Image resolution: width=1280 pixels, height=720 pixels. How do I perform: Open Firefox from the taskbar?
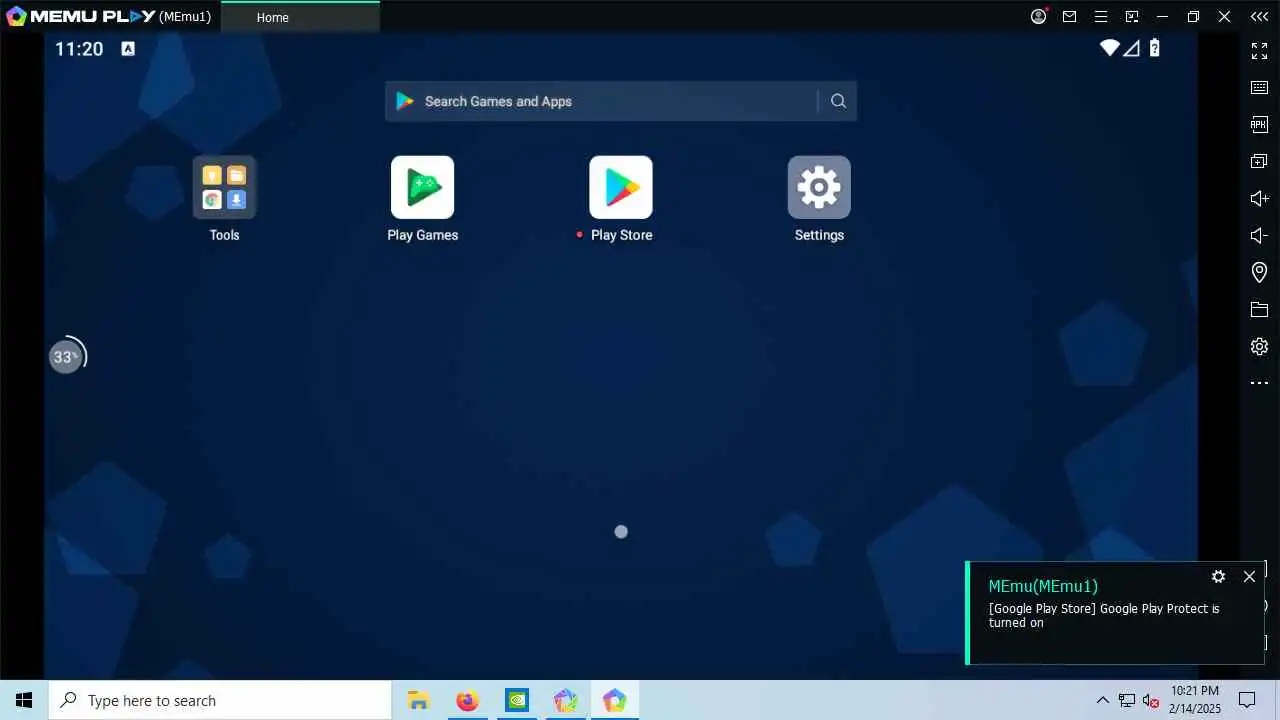(467, 700)
